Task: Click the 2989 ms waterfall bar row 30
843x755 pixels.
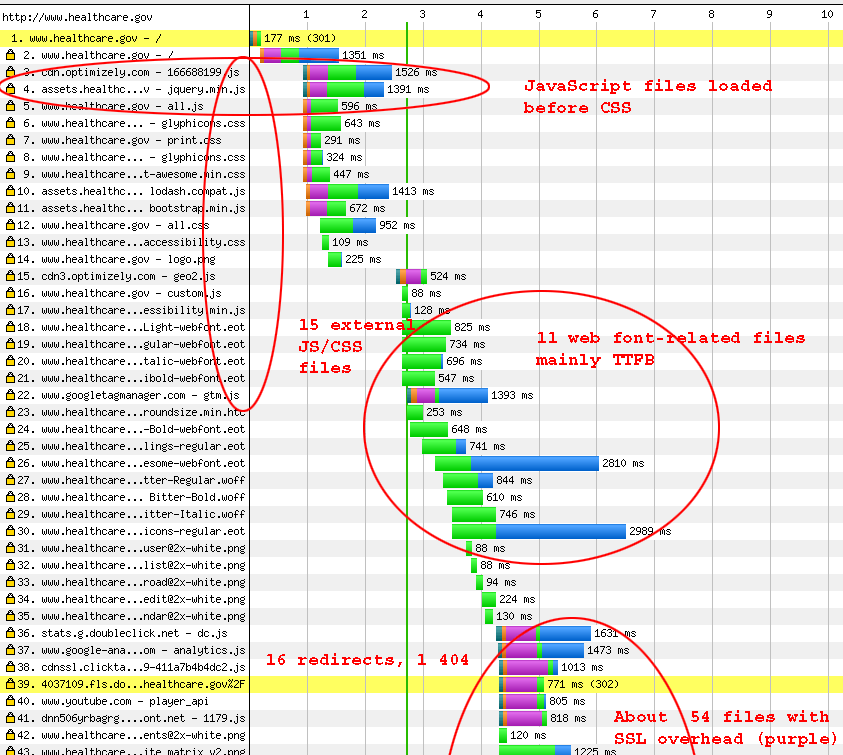Action: [x=539, y=531]
